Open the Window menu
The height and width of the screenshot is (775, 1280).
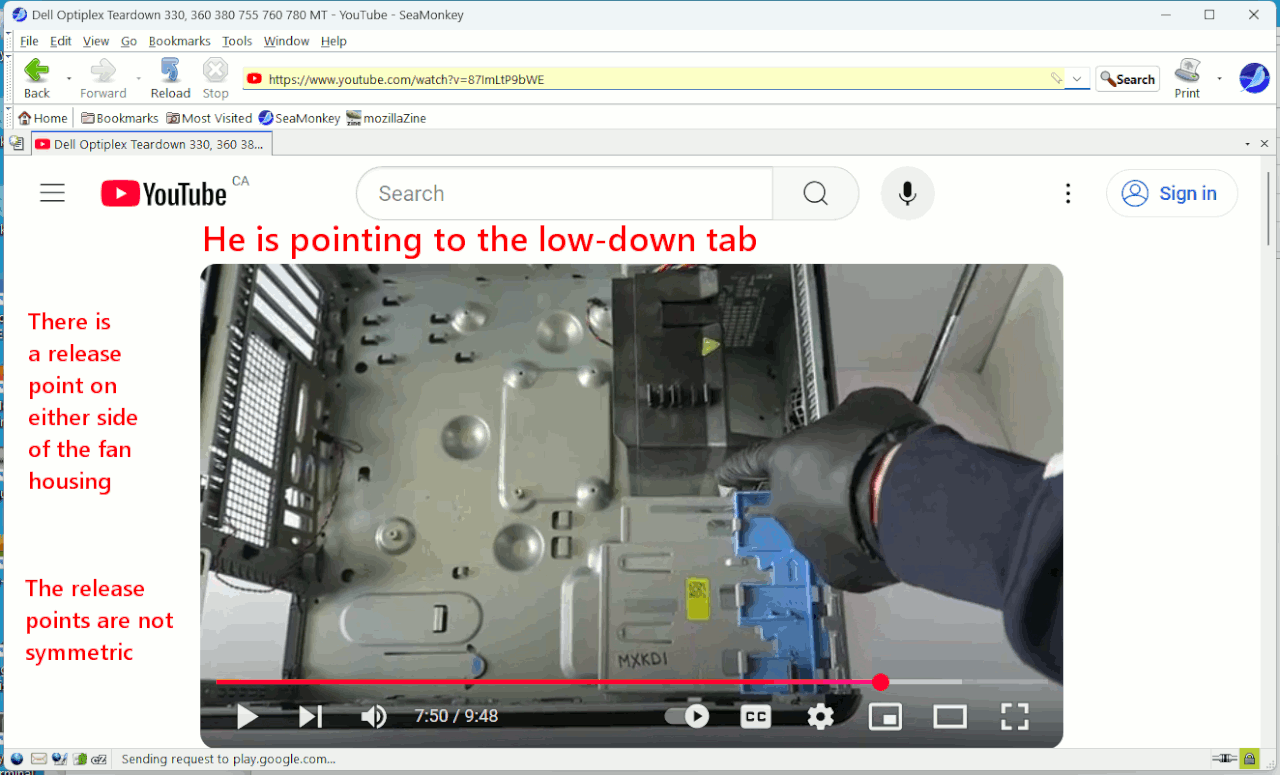(x=287, y=41)
